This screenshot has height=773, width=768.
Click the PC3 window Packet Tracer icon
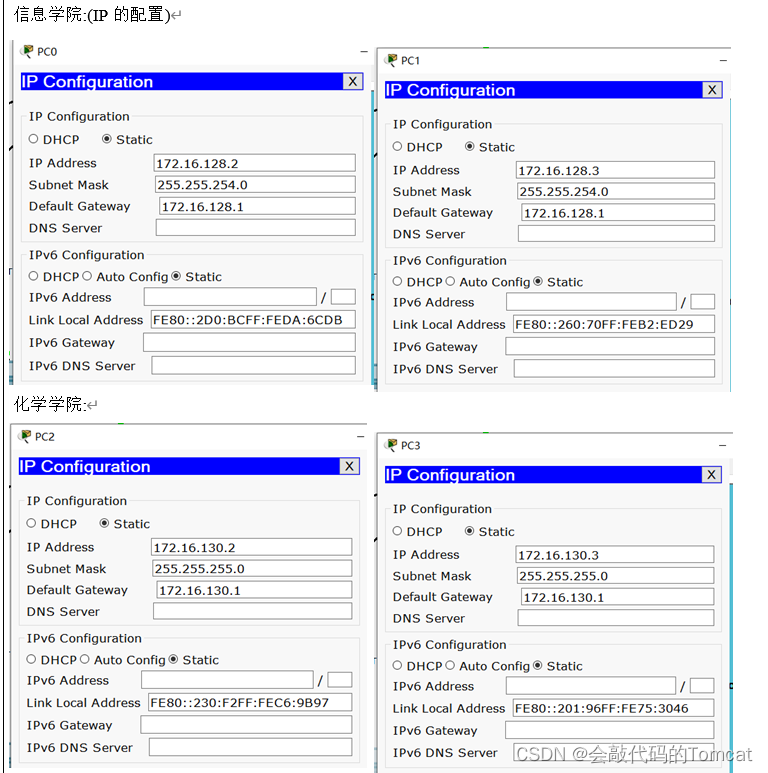tap(391, 445)
